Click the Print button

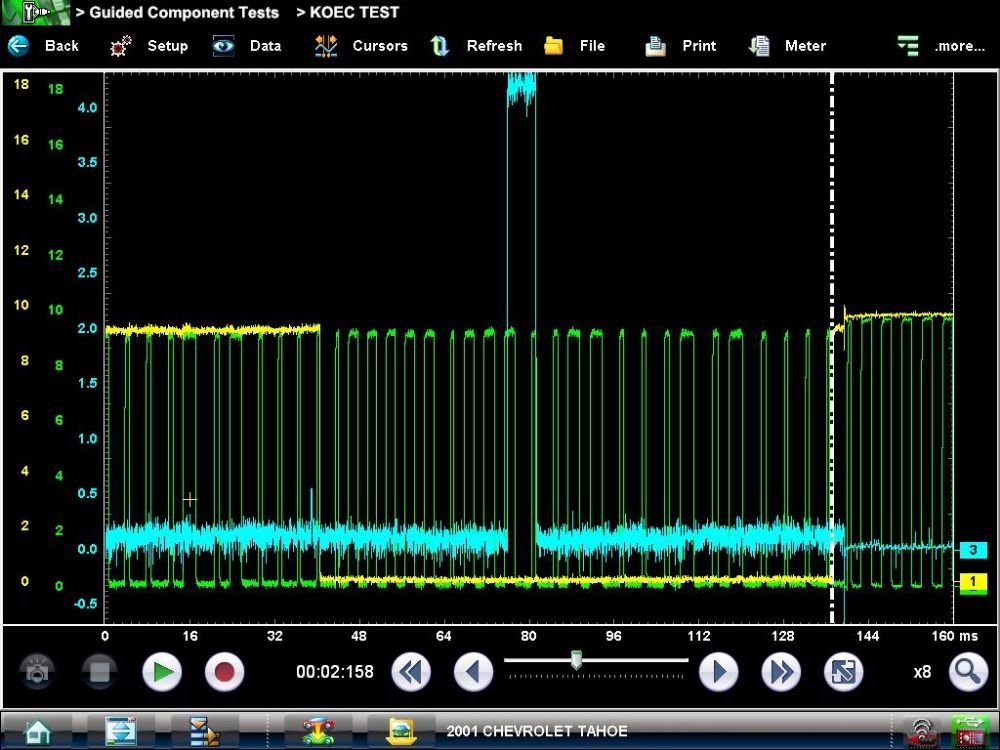[681, 46]
